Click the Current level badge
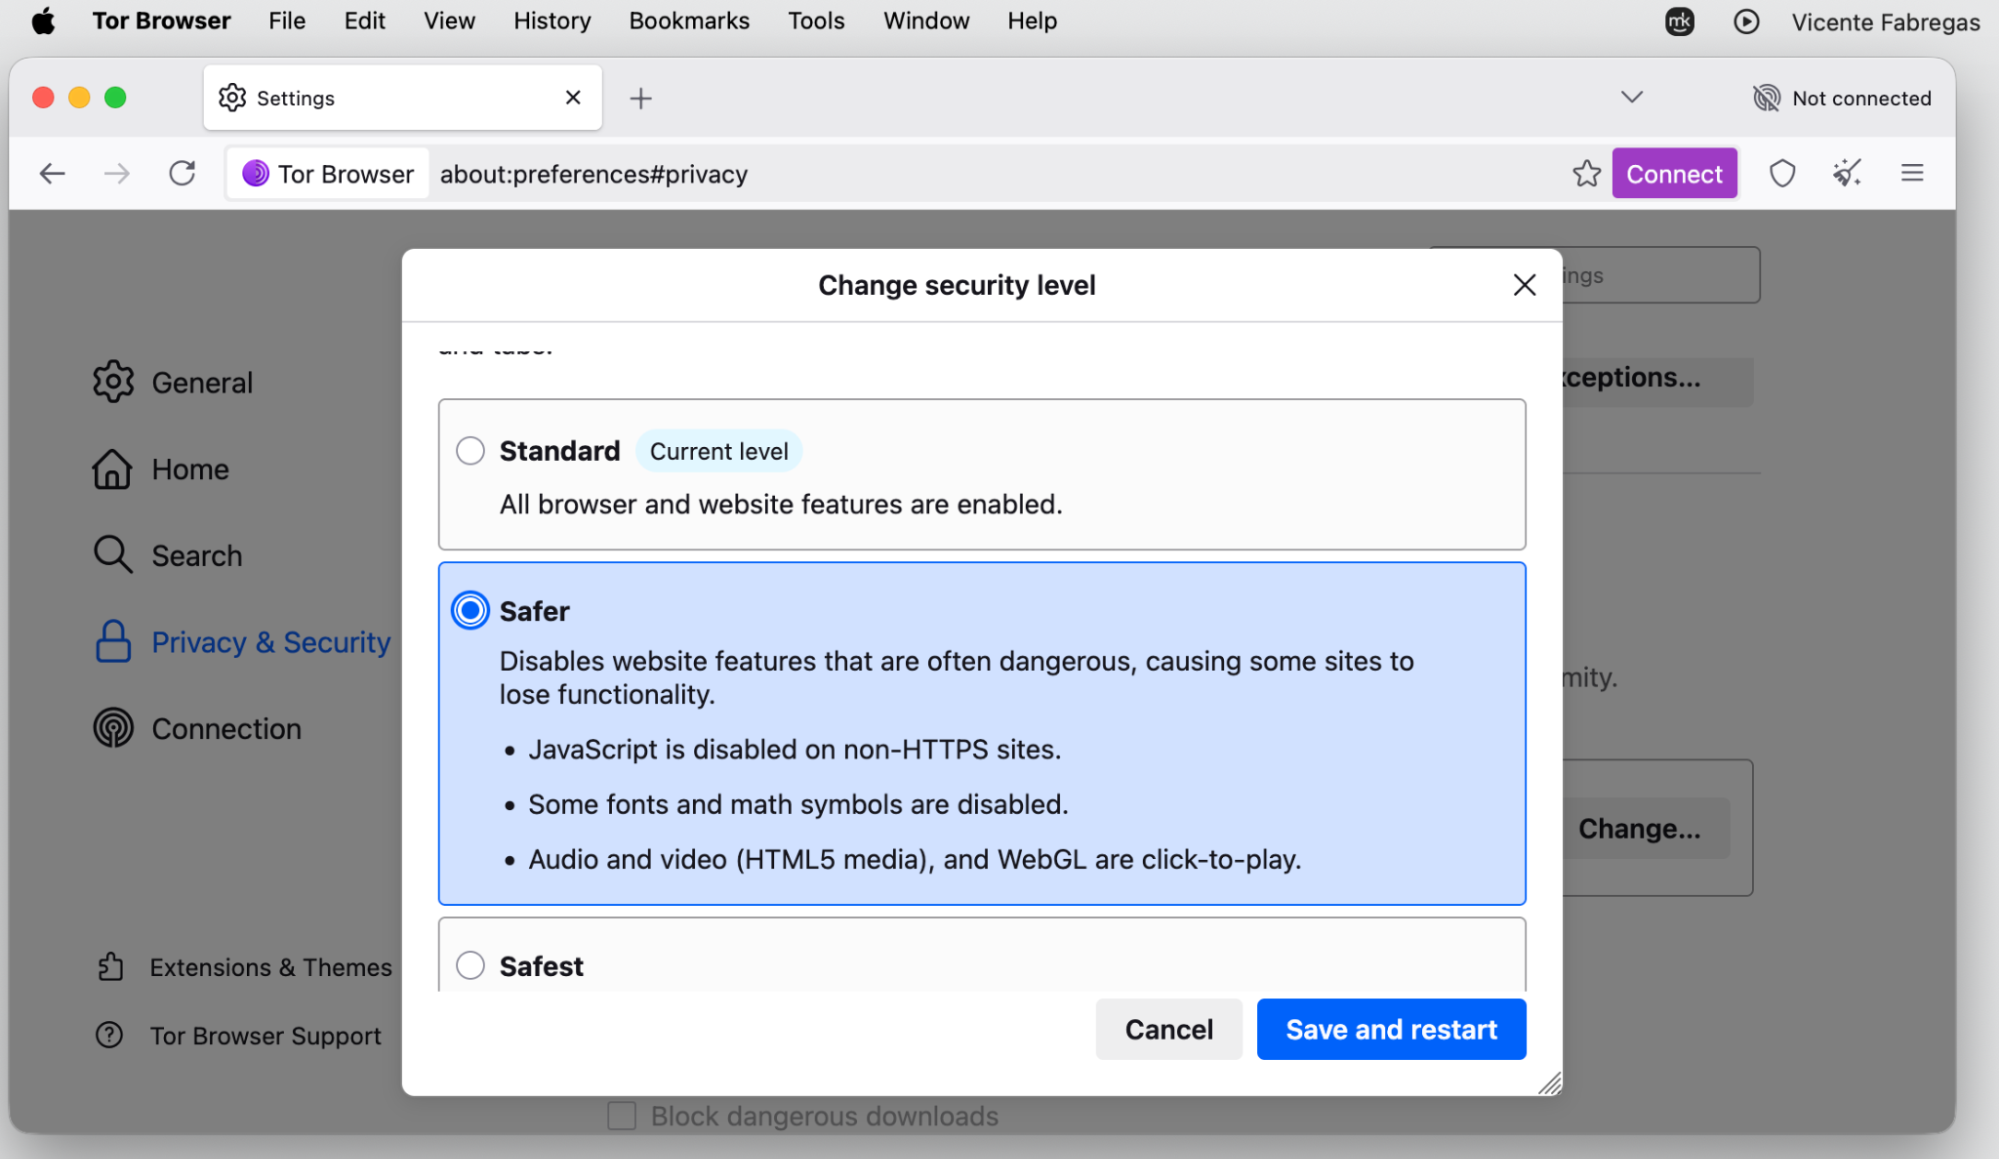 718,451
